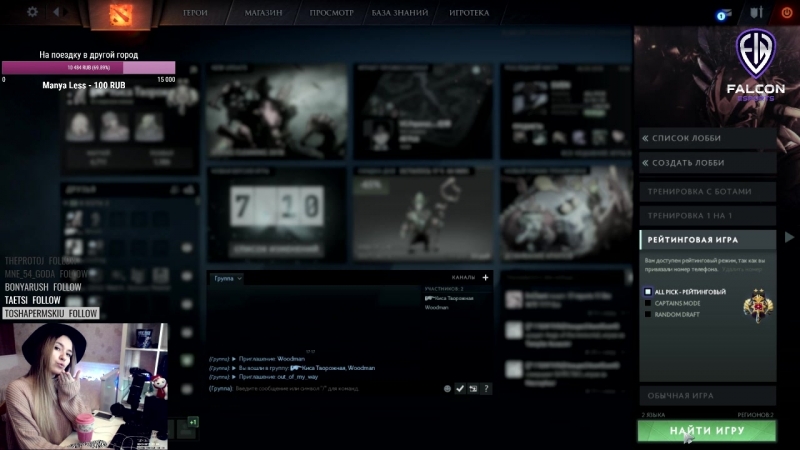Expand the Группа chat tab dropdown

pyautogui.click(x=226, y=278)
